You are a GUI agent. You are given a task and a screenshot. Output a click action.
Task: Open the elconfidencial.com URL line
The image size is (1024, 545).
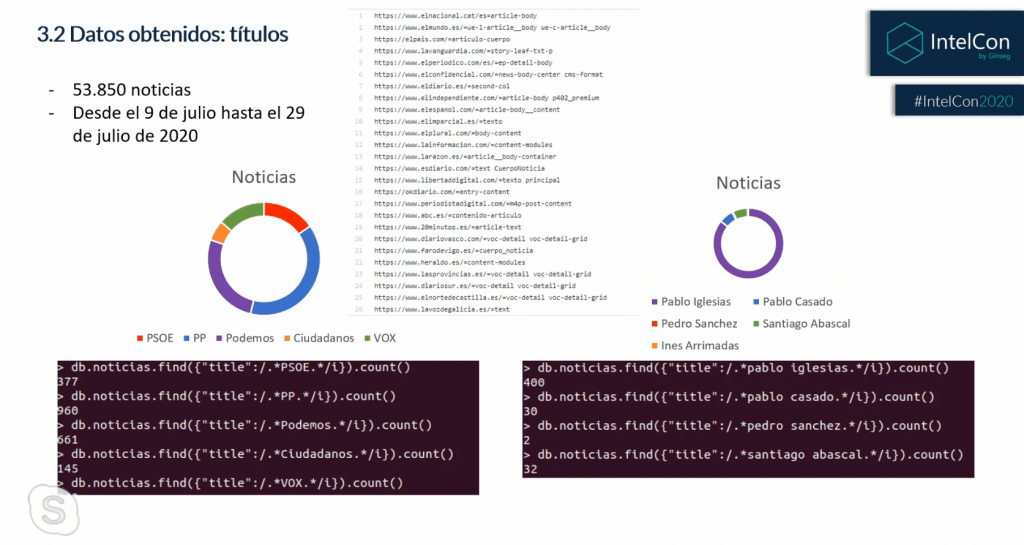(488, 74)
